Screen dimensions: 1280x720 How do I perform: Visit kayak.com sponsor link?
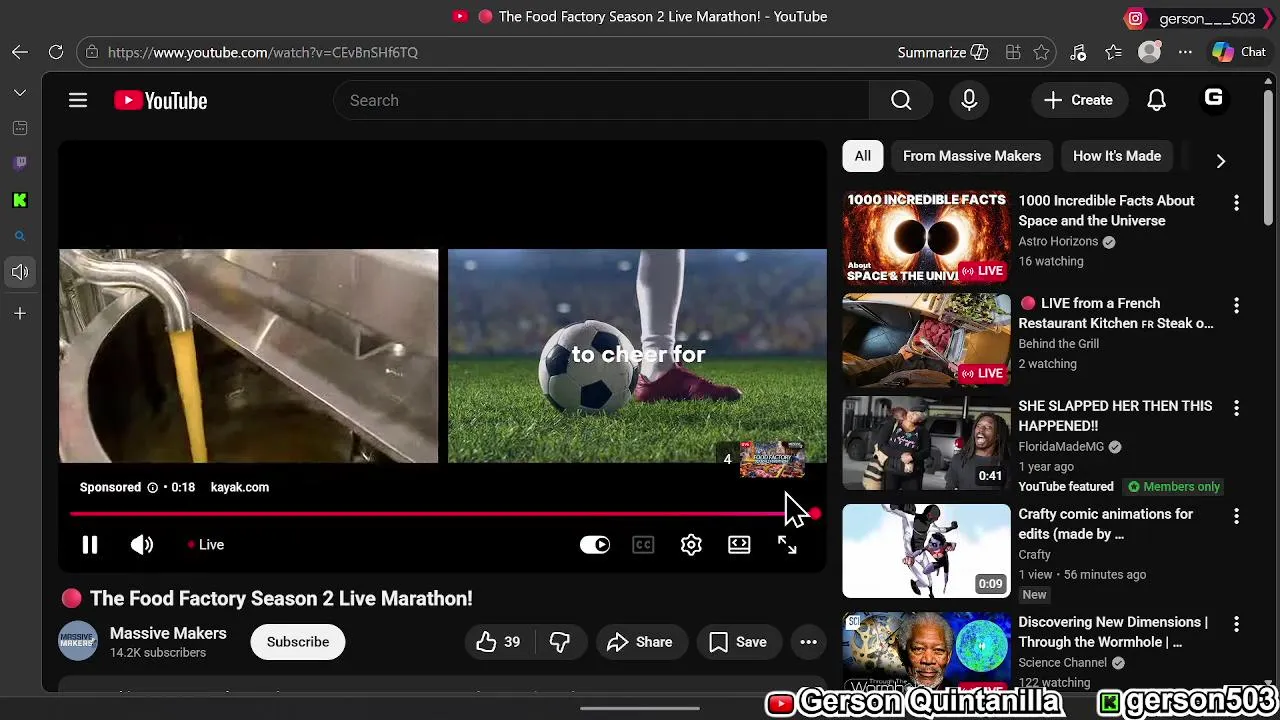tap(240, 487)
